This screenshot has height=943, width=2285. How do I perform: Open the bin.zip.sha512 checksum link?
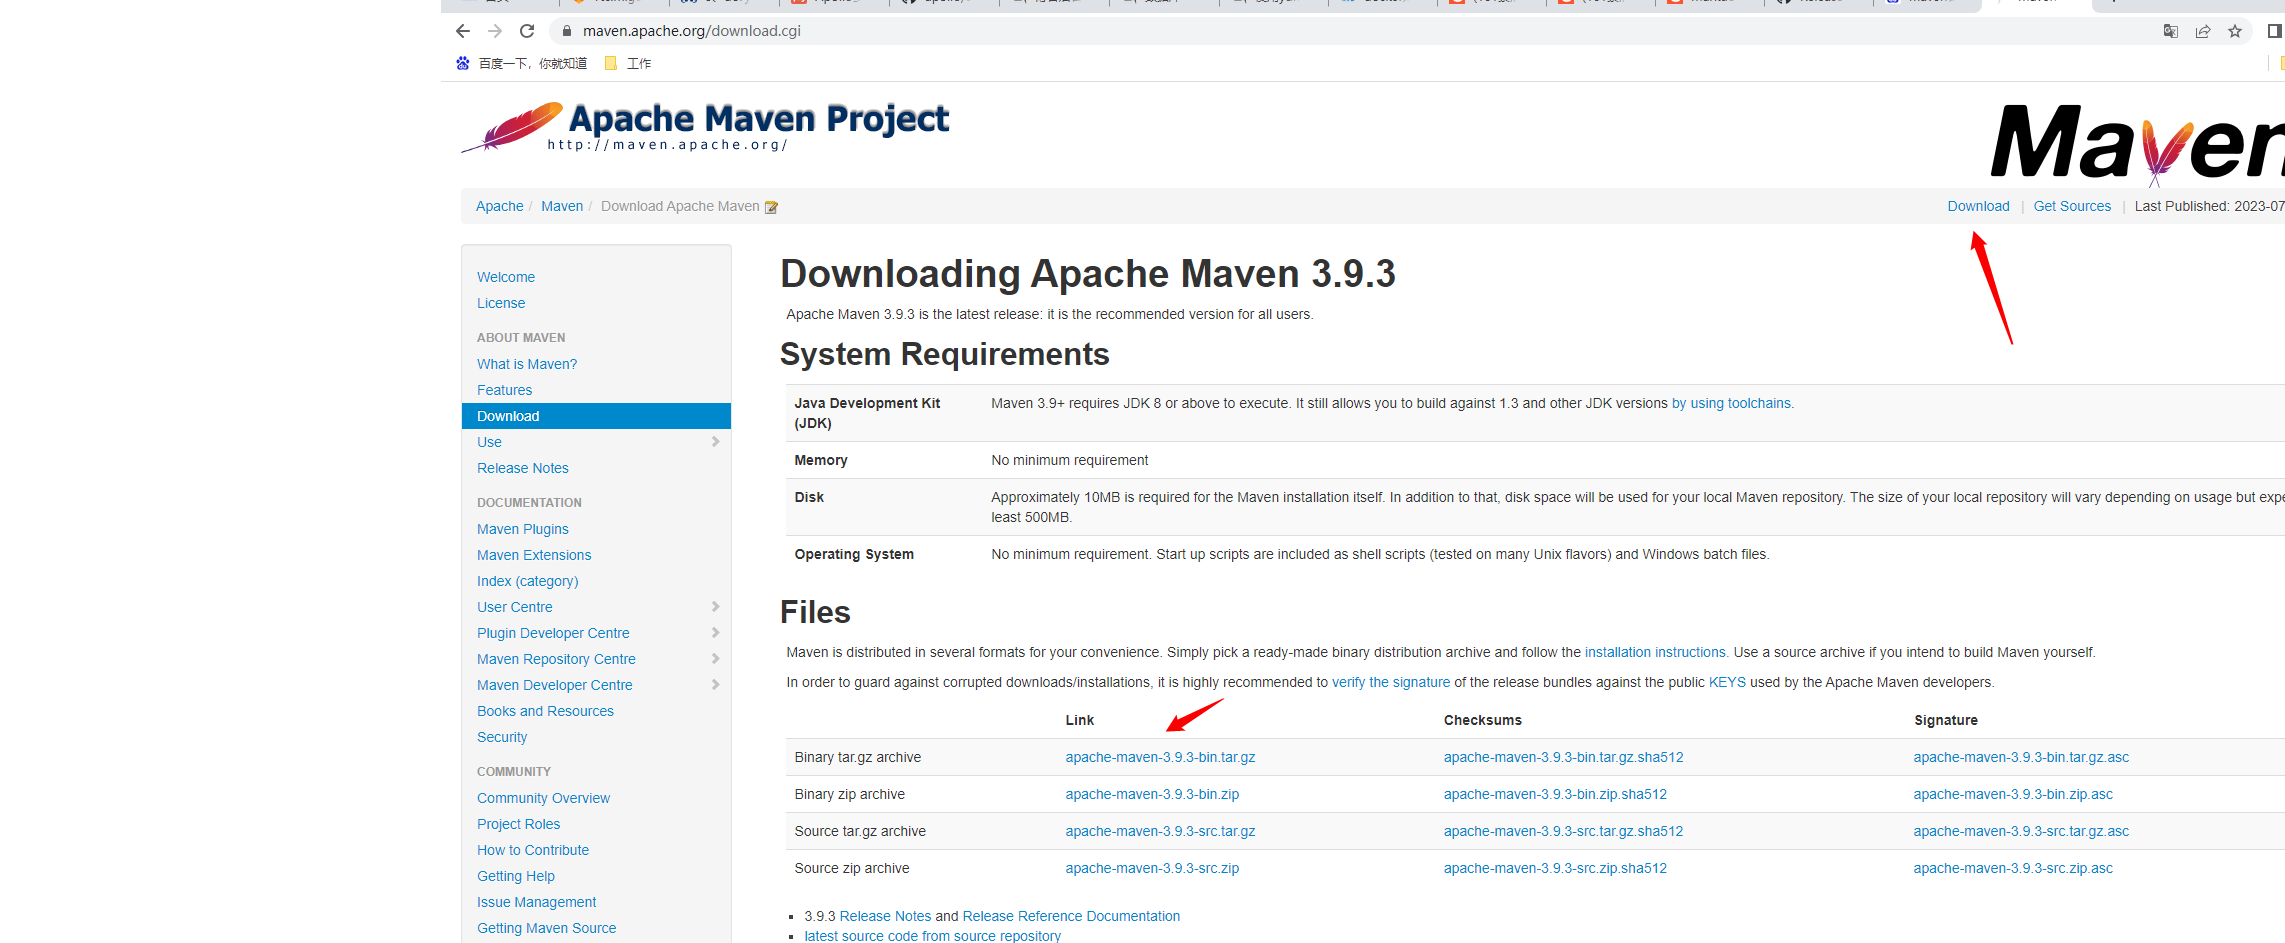pyautogui.click(x=1555, y=794)
